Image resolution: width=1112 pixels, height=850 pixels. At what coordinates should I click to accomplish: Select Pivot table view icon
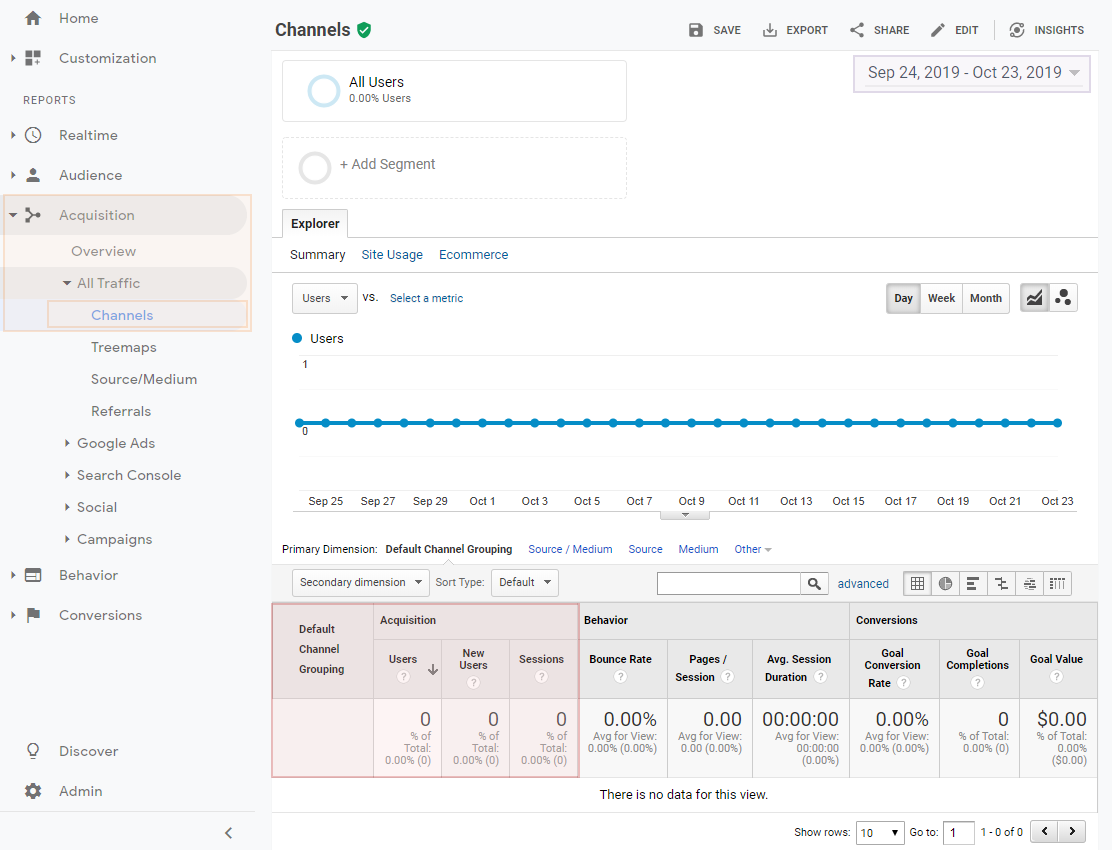click(x=1057, y=583)
